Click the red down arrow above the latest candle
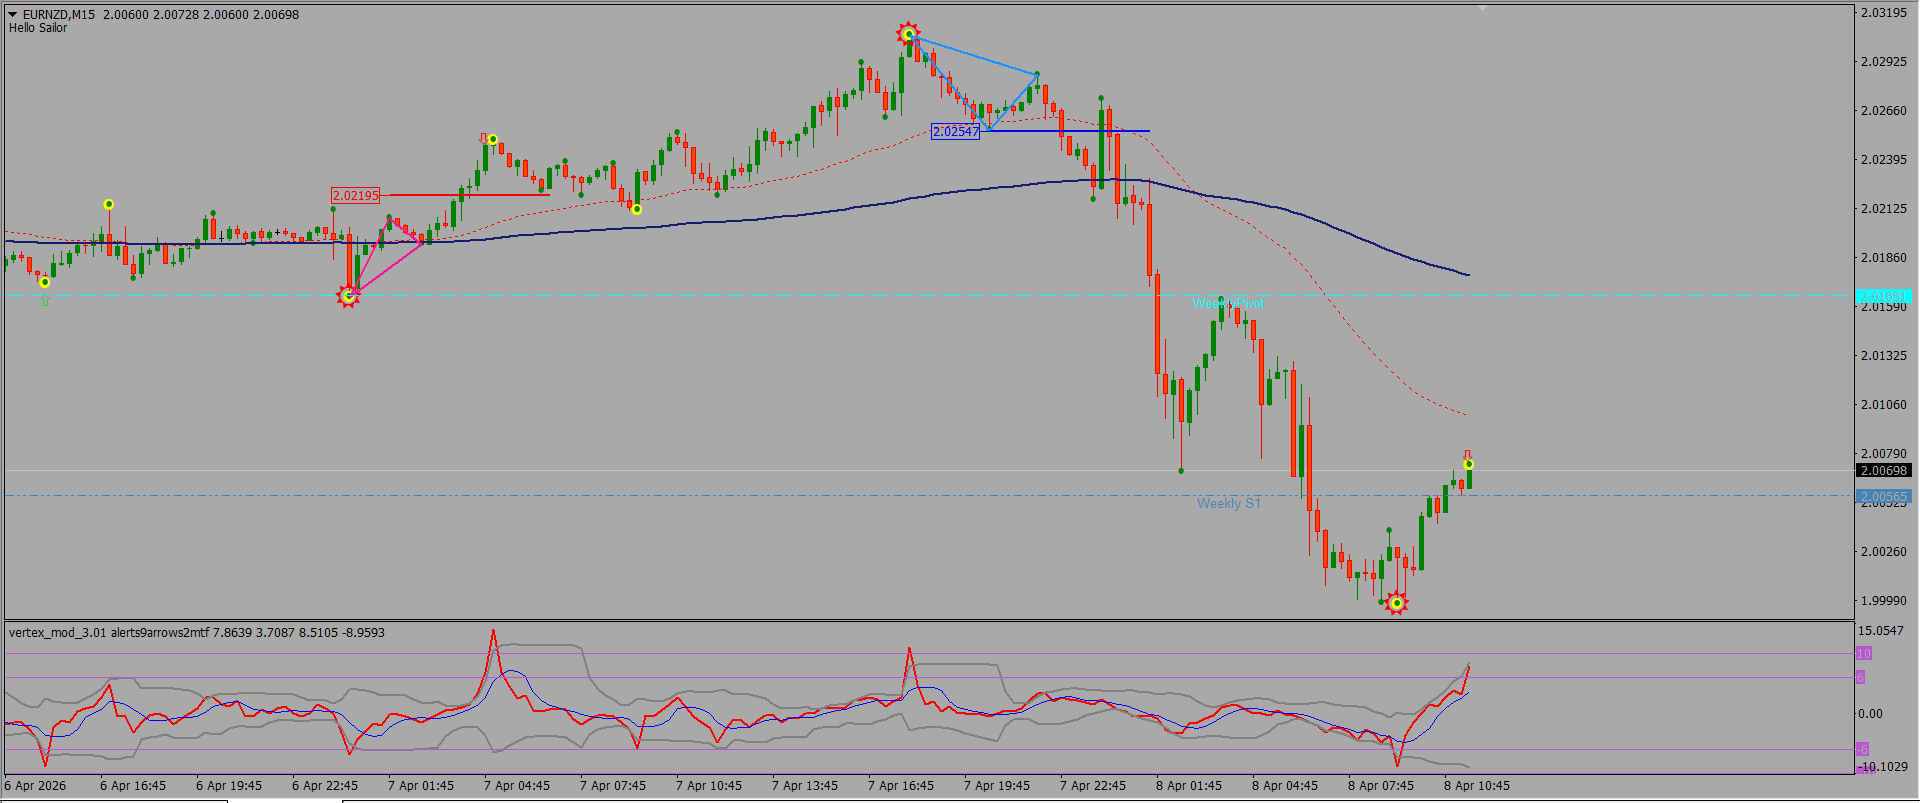The width and height of the screenshot is (1920, 803). [1468, 454]
